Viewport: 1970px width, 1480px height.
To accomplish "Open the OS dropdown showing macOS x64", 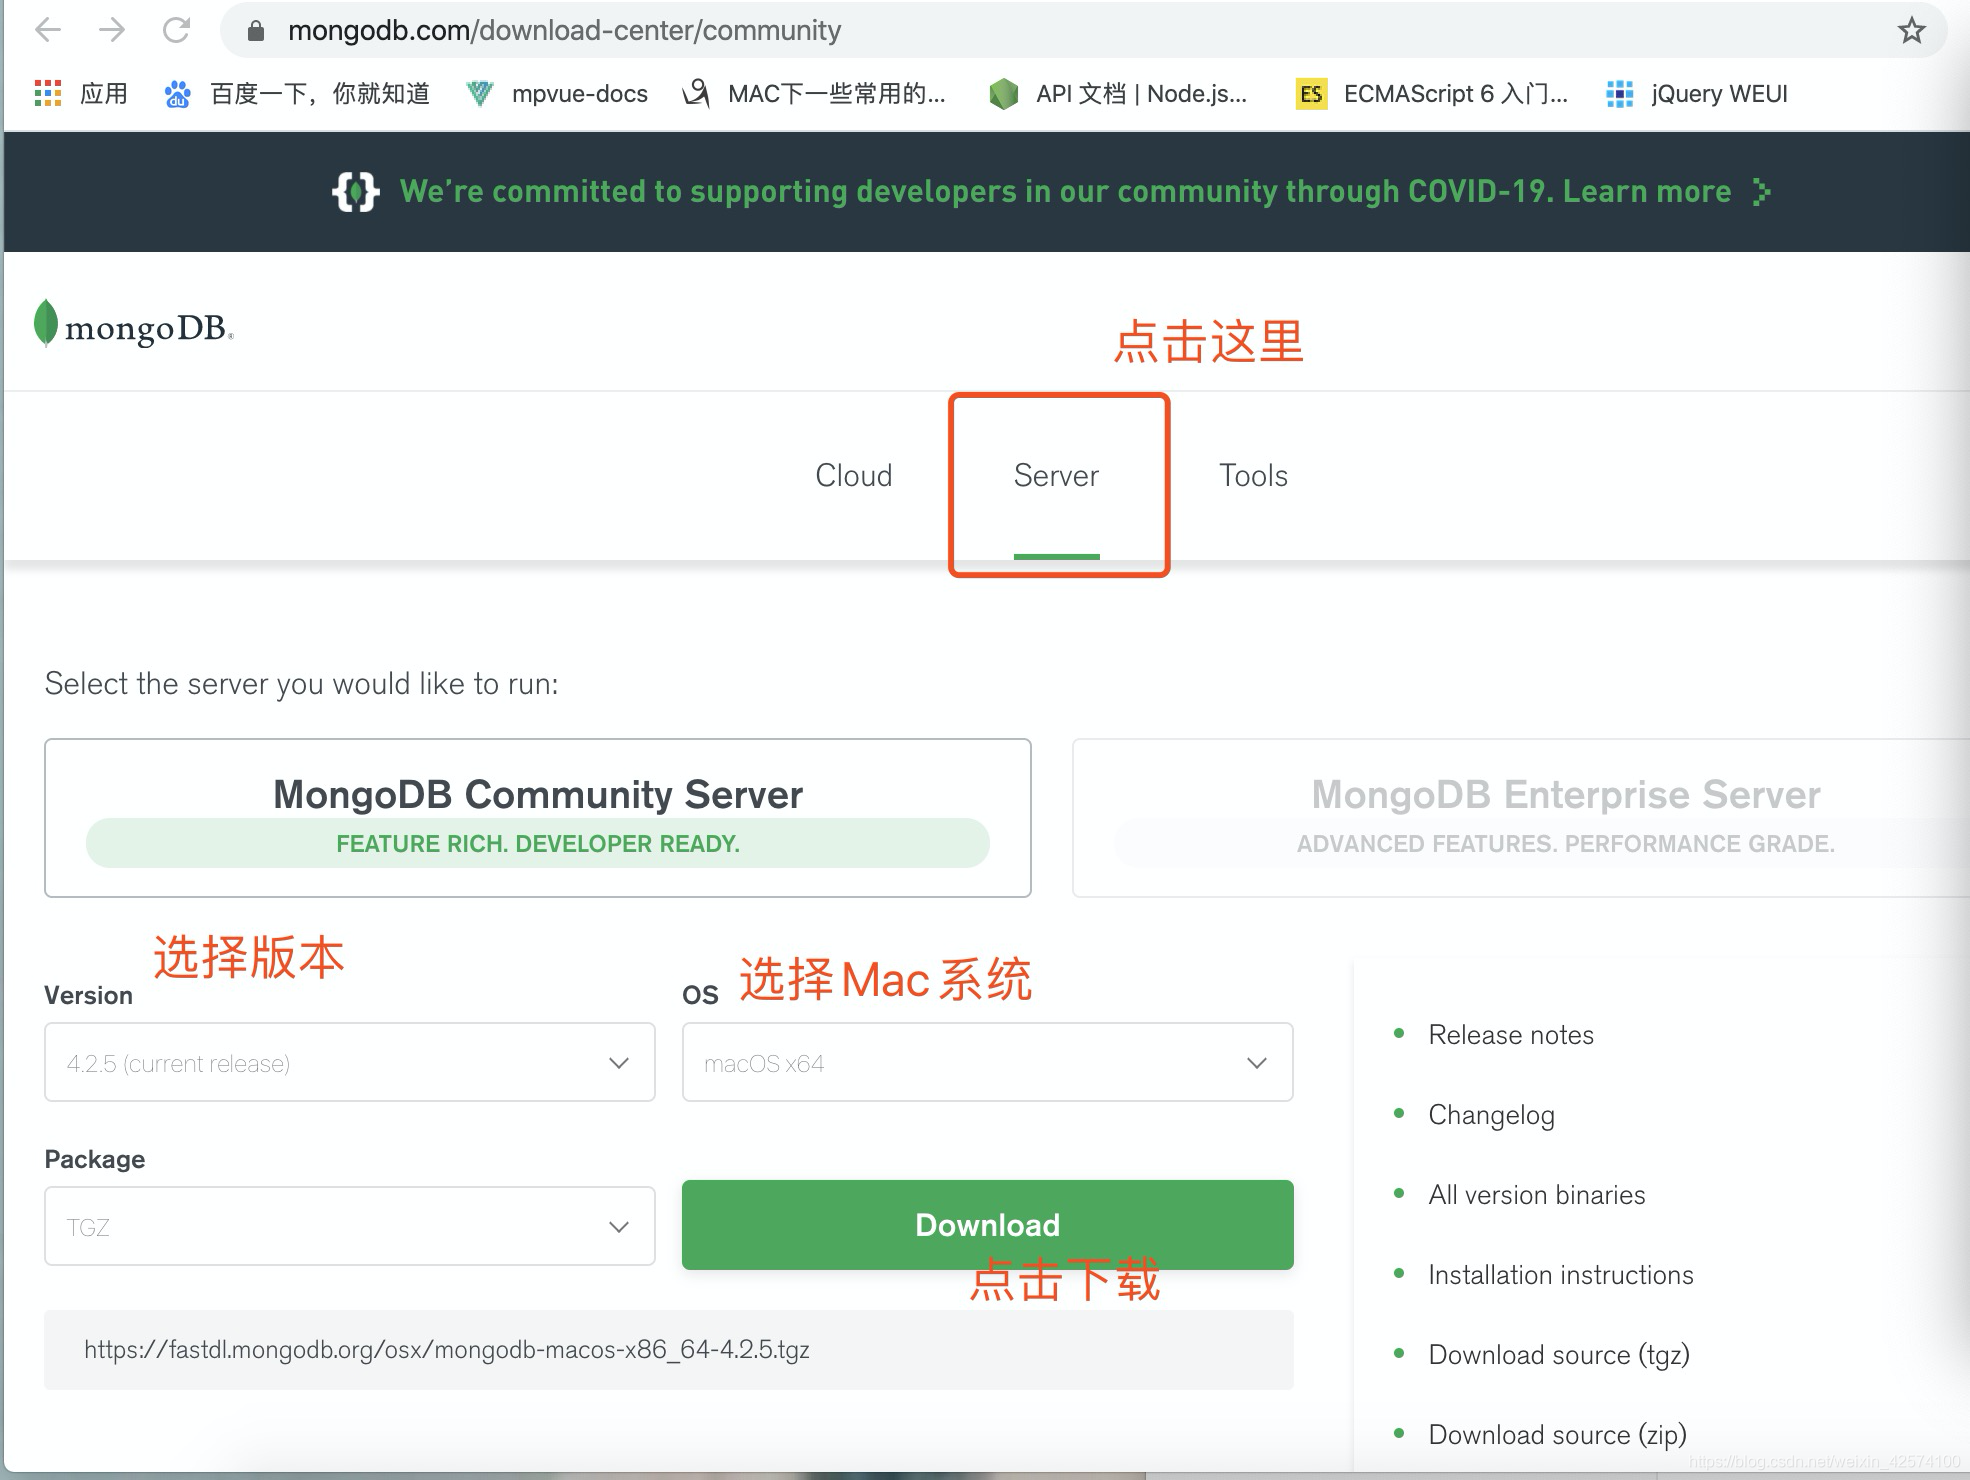I will click(988, 1062).
